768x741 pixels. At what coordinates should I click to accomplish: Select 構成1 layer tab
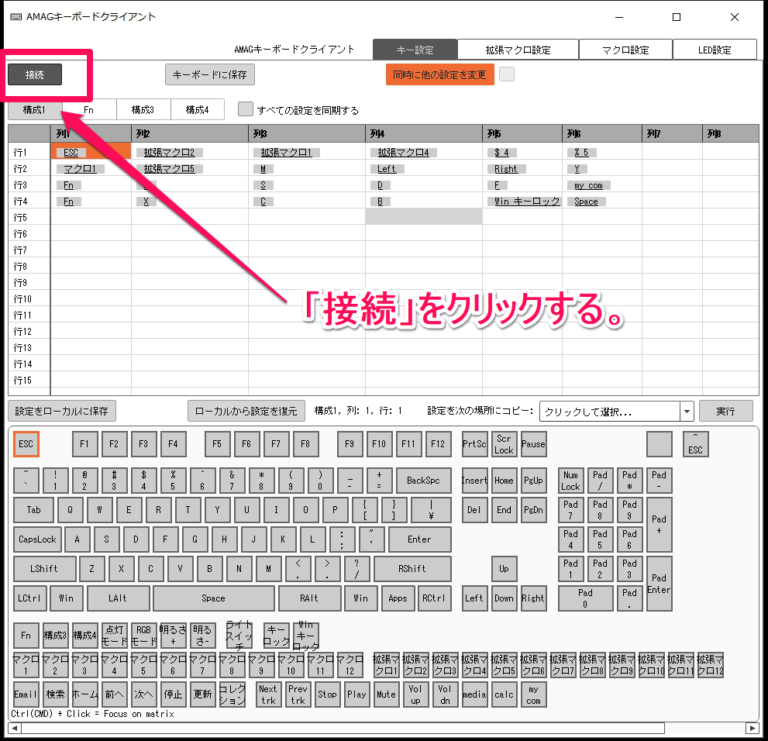click(35, 110)
